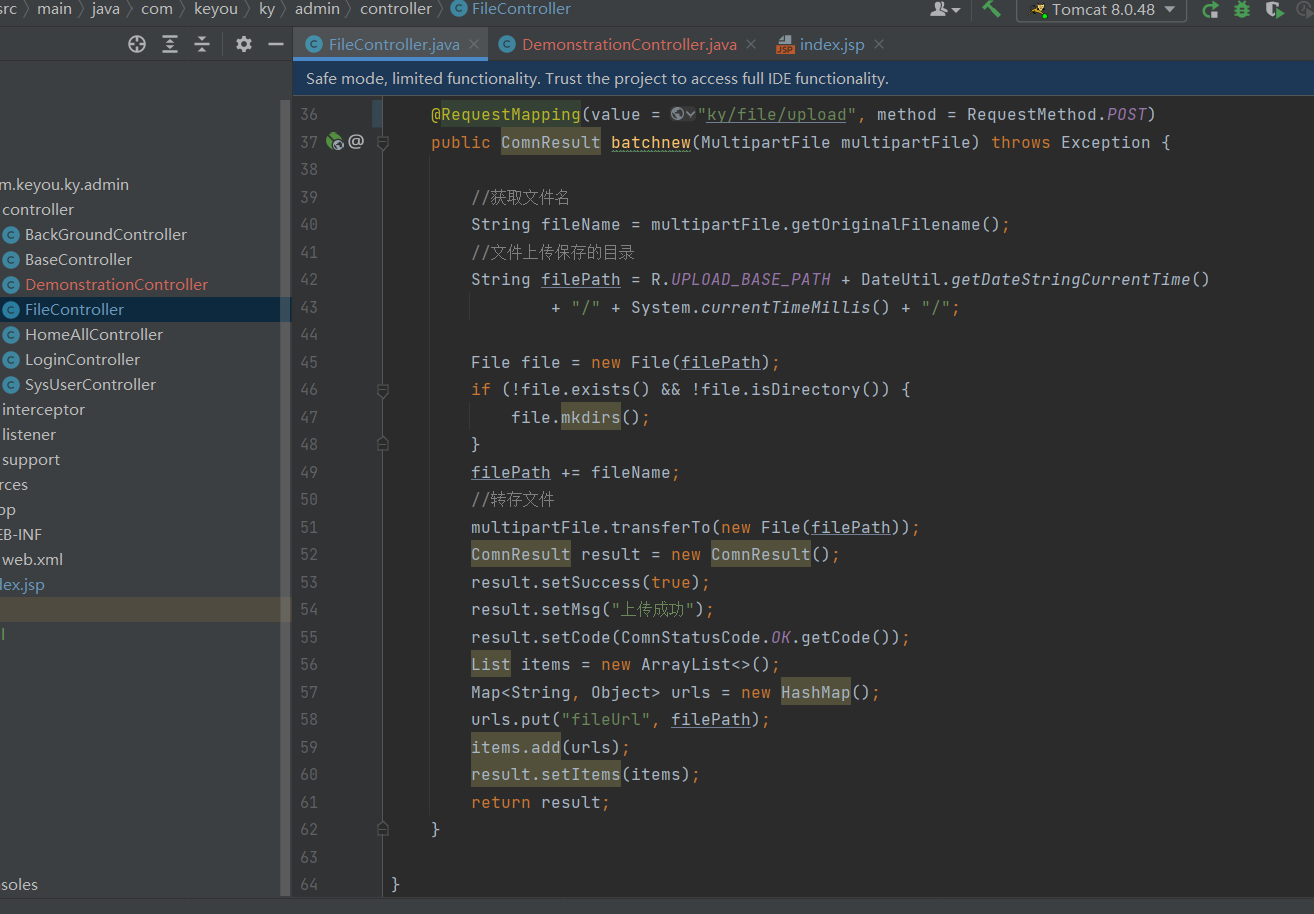The image size is (1314, 914).
Task: Click the batchnew method name
Action: coord(651,142)
